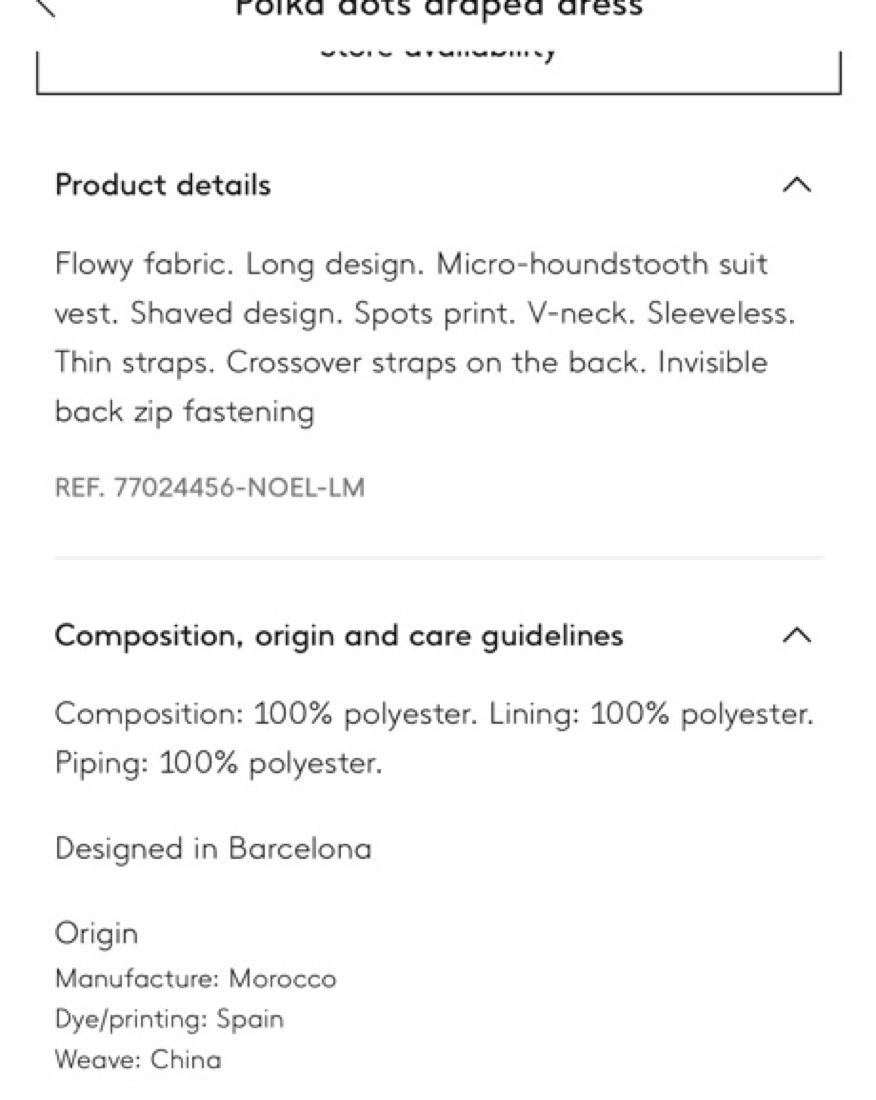Tap the Invisible back zip fastening text
This screenshot has width=876, height=1100.
(411, 387)
